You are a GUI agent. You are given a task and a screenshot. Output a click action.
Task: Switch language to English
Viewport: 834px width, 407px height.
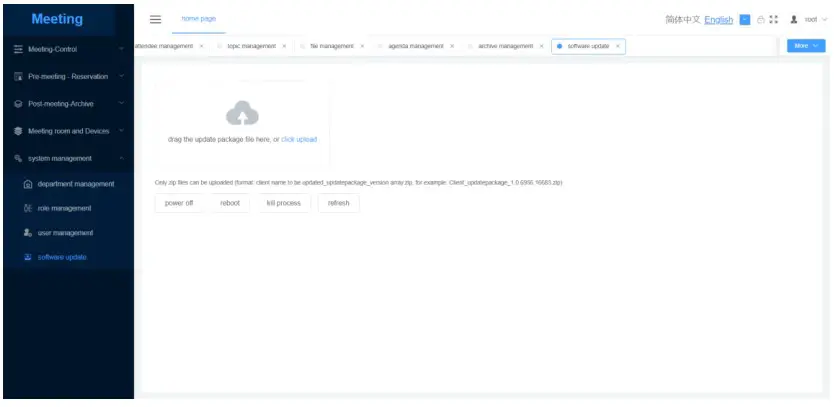[719, 20]
